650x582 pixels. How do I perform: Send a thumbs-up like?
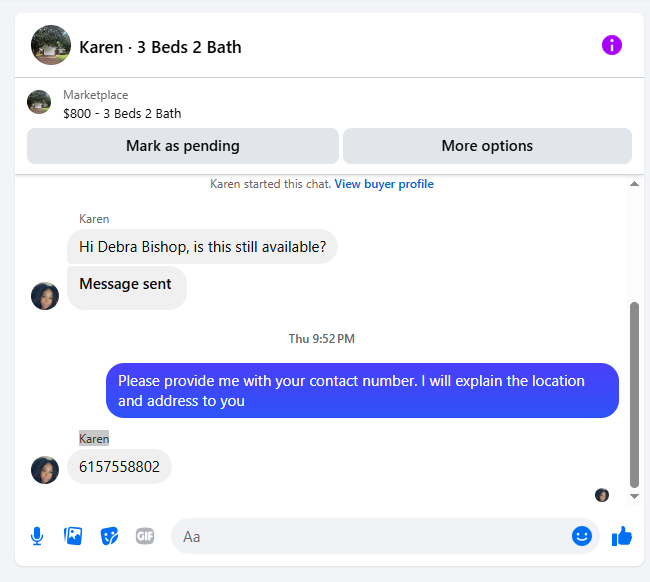(x=622, y=536)
